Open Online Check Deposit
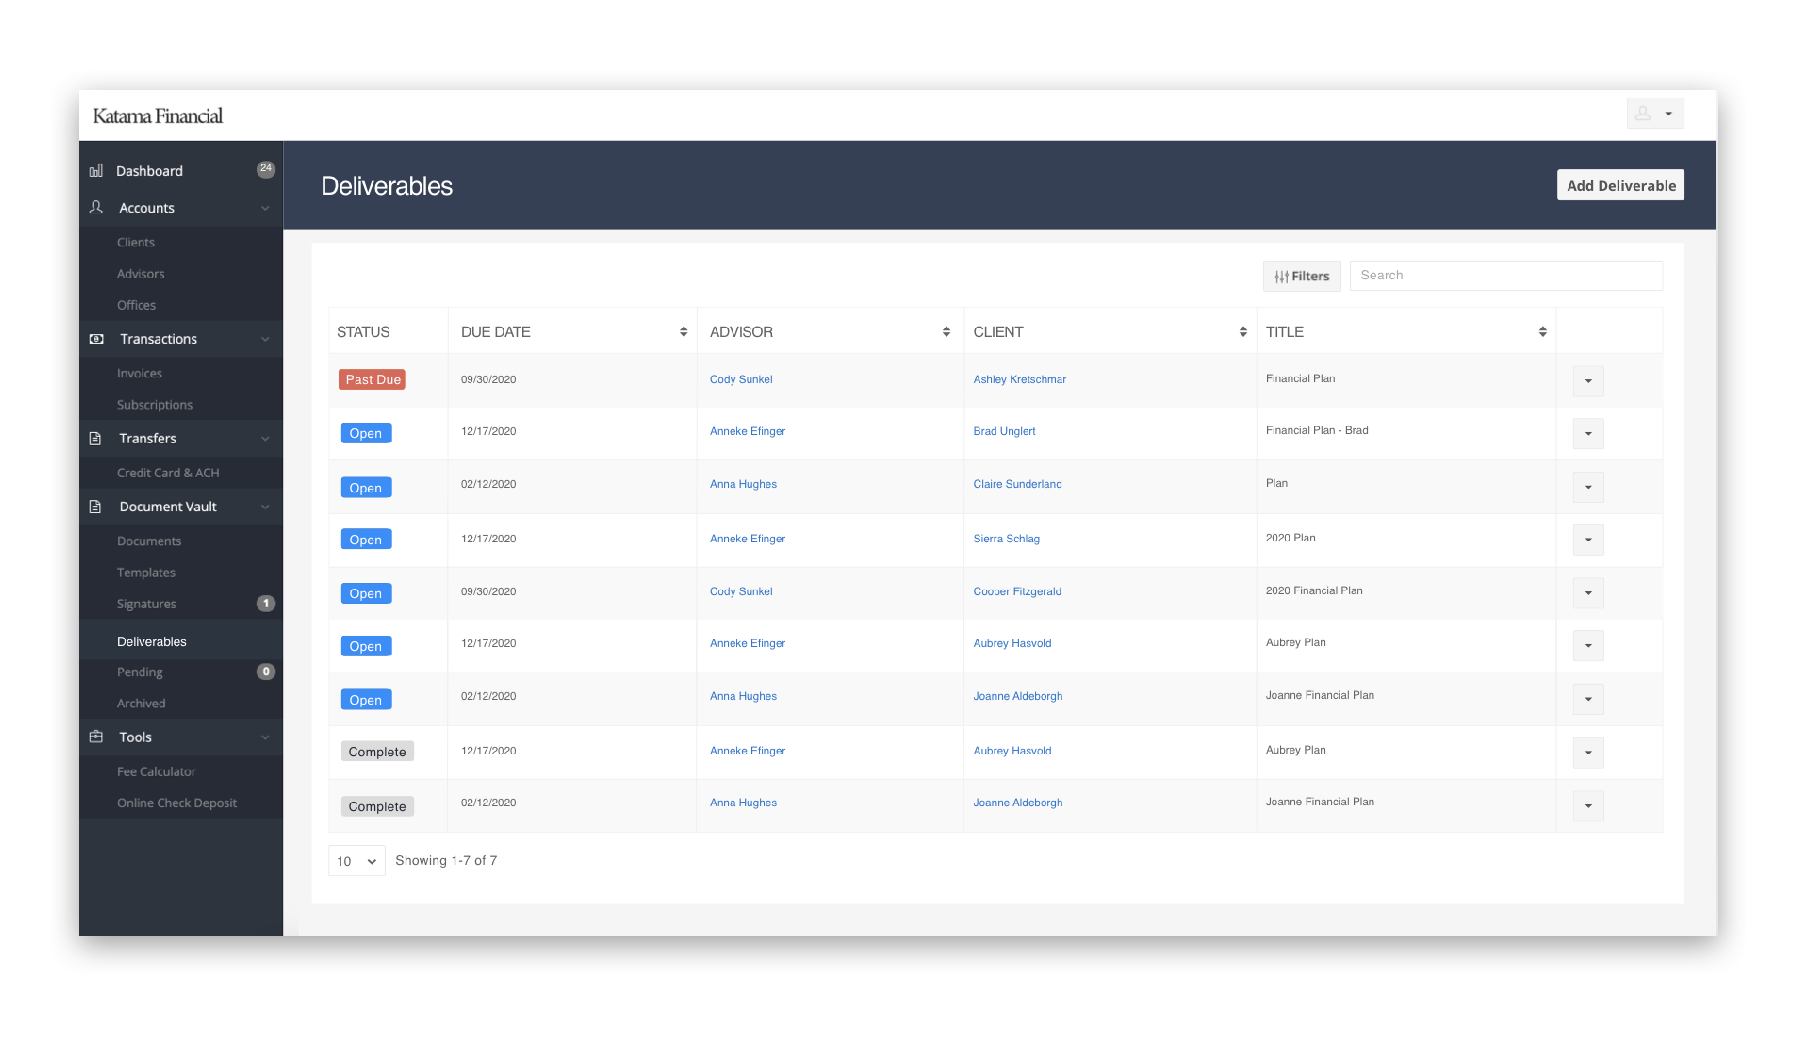 tap(177, 803)
